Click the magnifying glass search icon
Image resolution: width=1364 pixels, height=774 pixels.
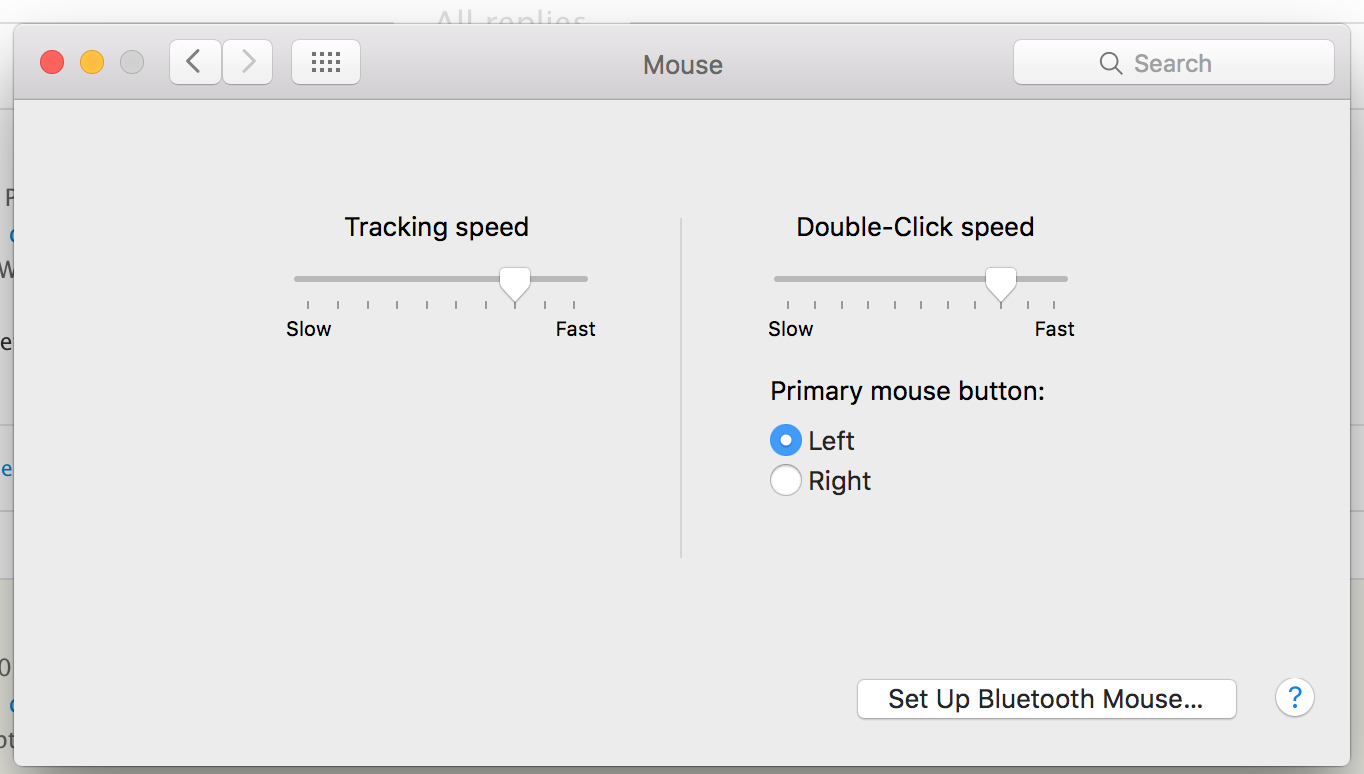(1110, 63)
